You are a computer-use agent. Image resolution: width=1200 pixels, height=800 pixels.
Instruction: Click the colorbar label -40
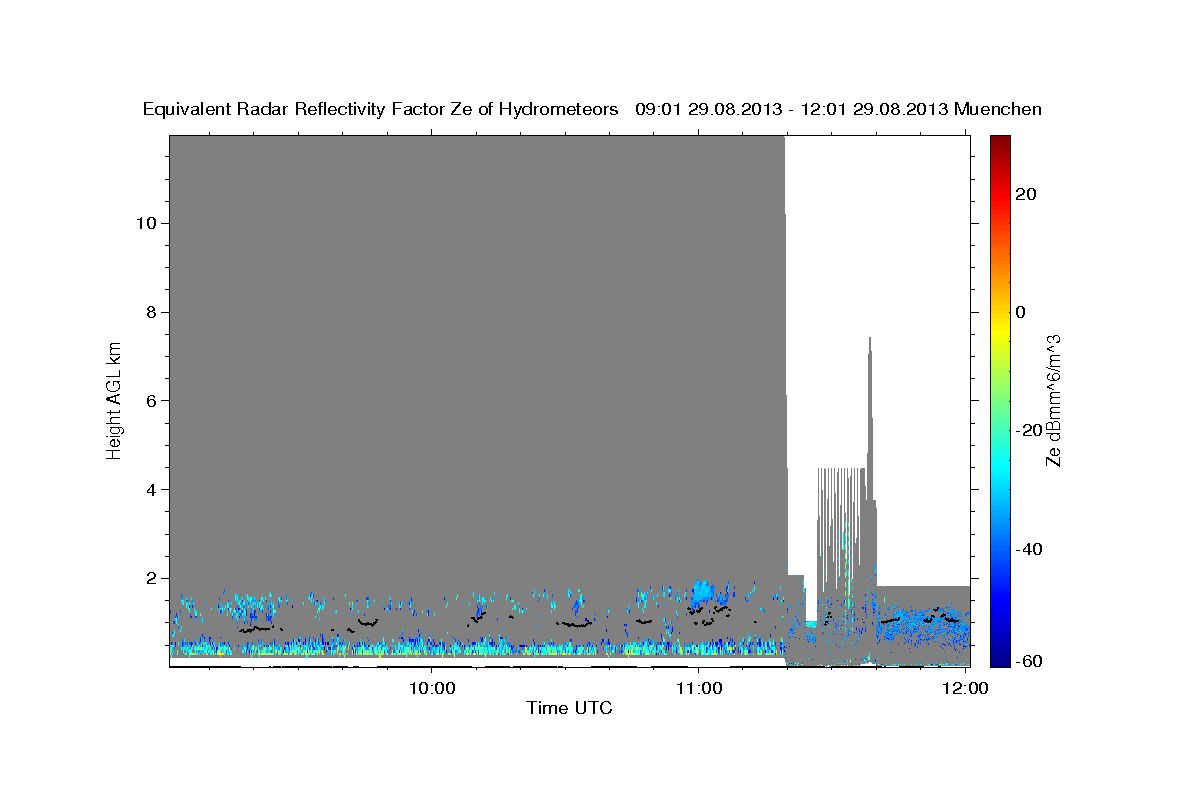1030,549
